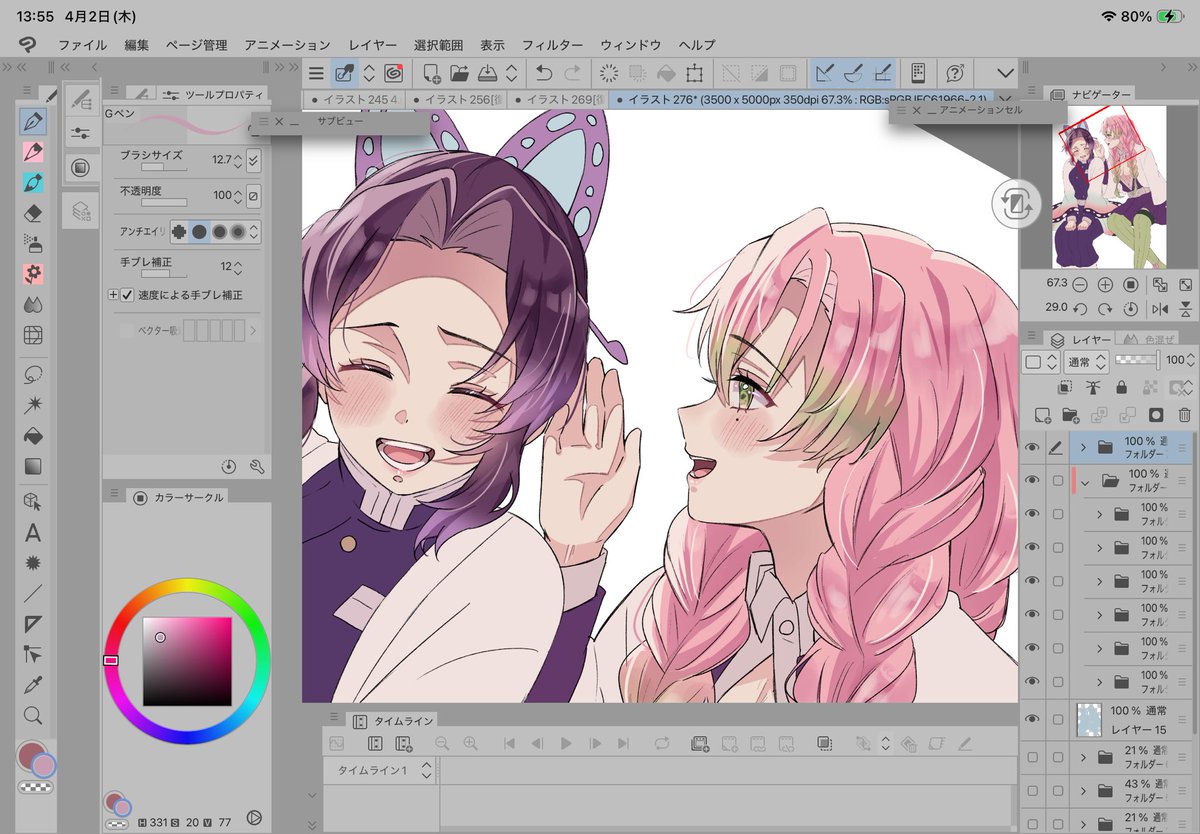
Task: Collapse the open second folder layer
Action: [x=1083, y=481]
